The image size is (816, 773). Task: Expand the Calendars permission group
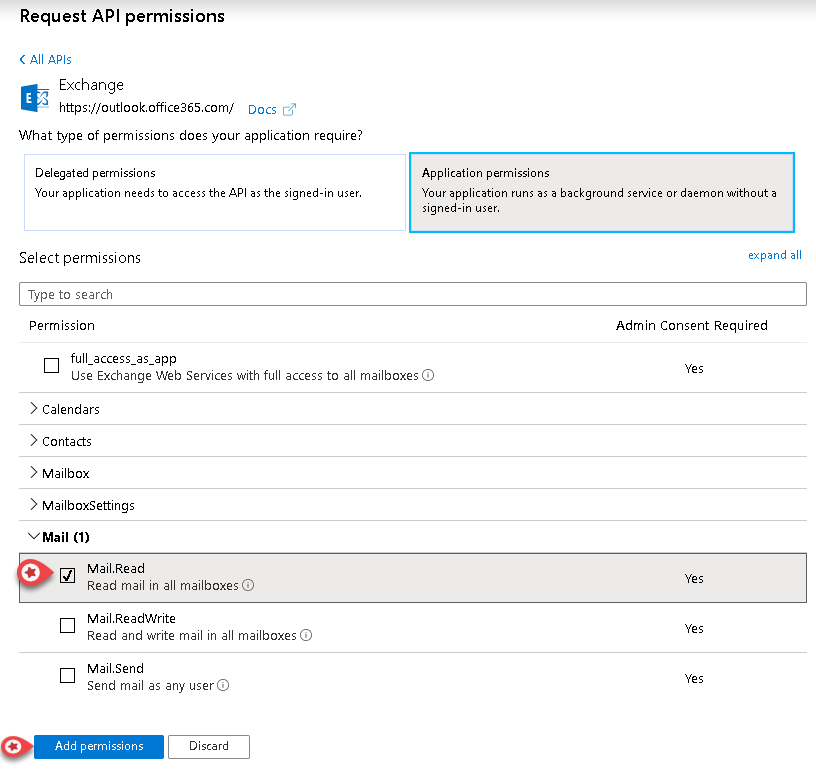(x=34, y=409)
